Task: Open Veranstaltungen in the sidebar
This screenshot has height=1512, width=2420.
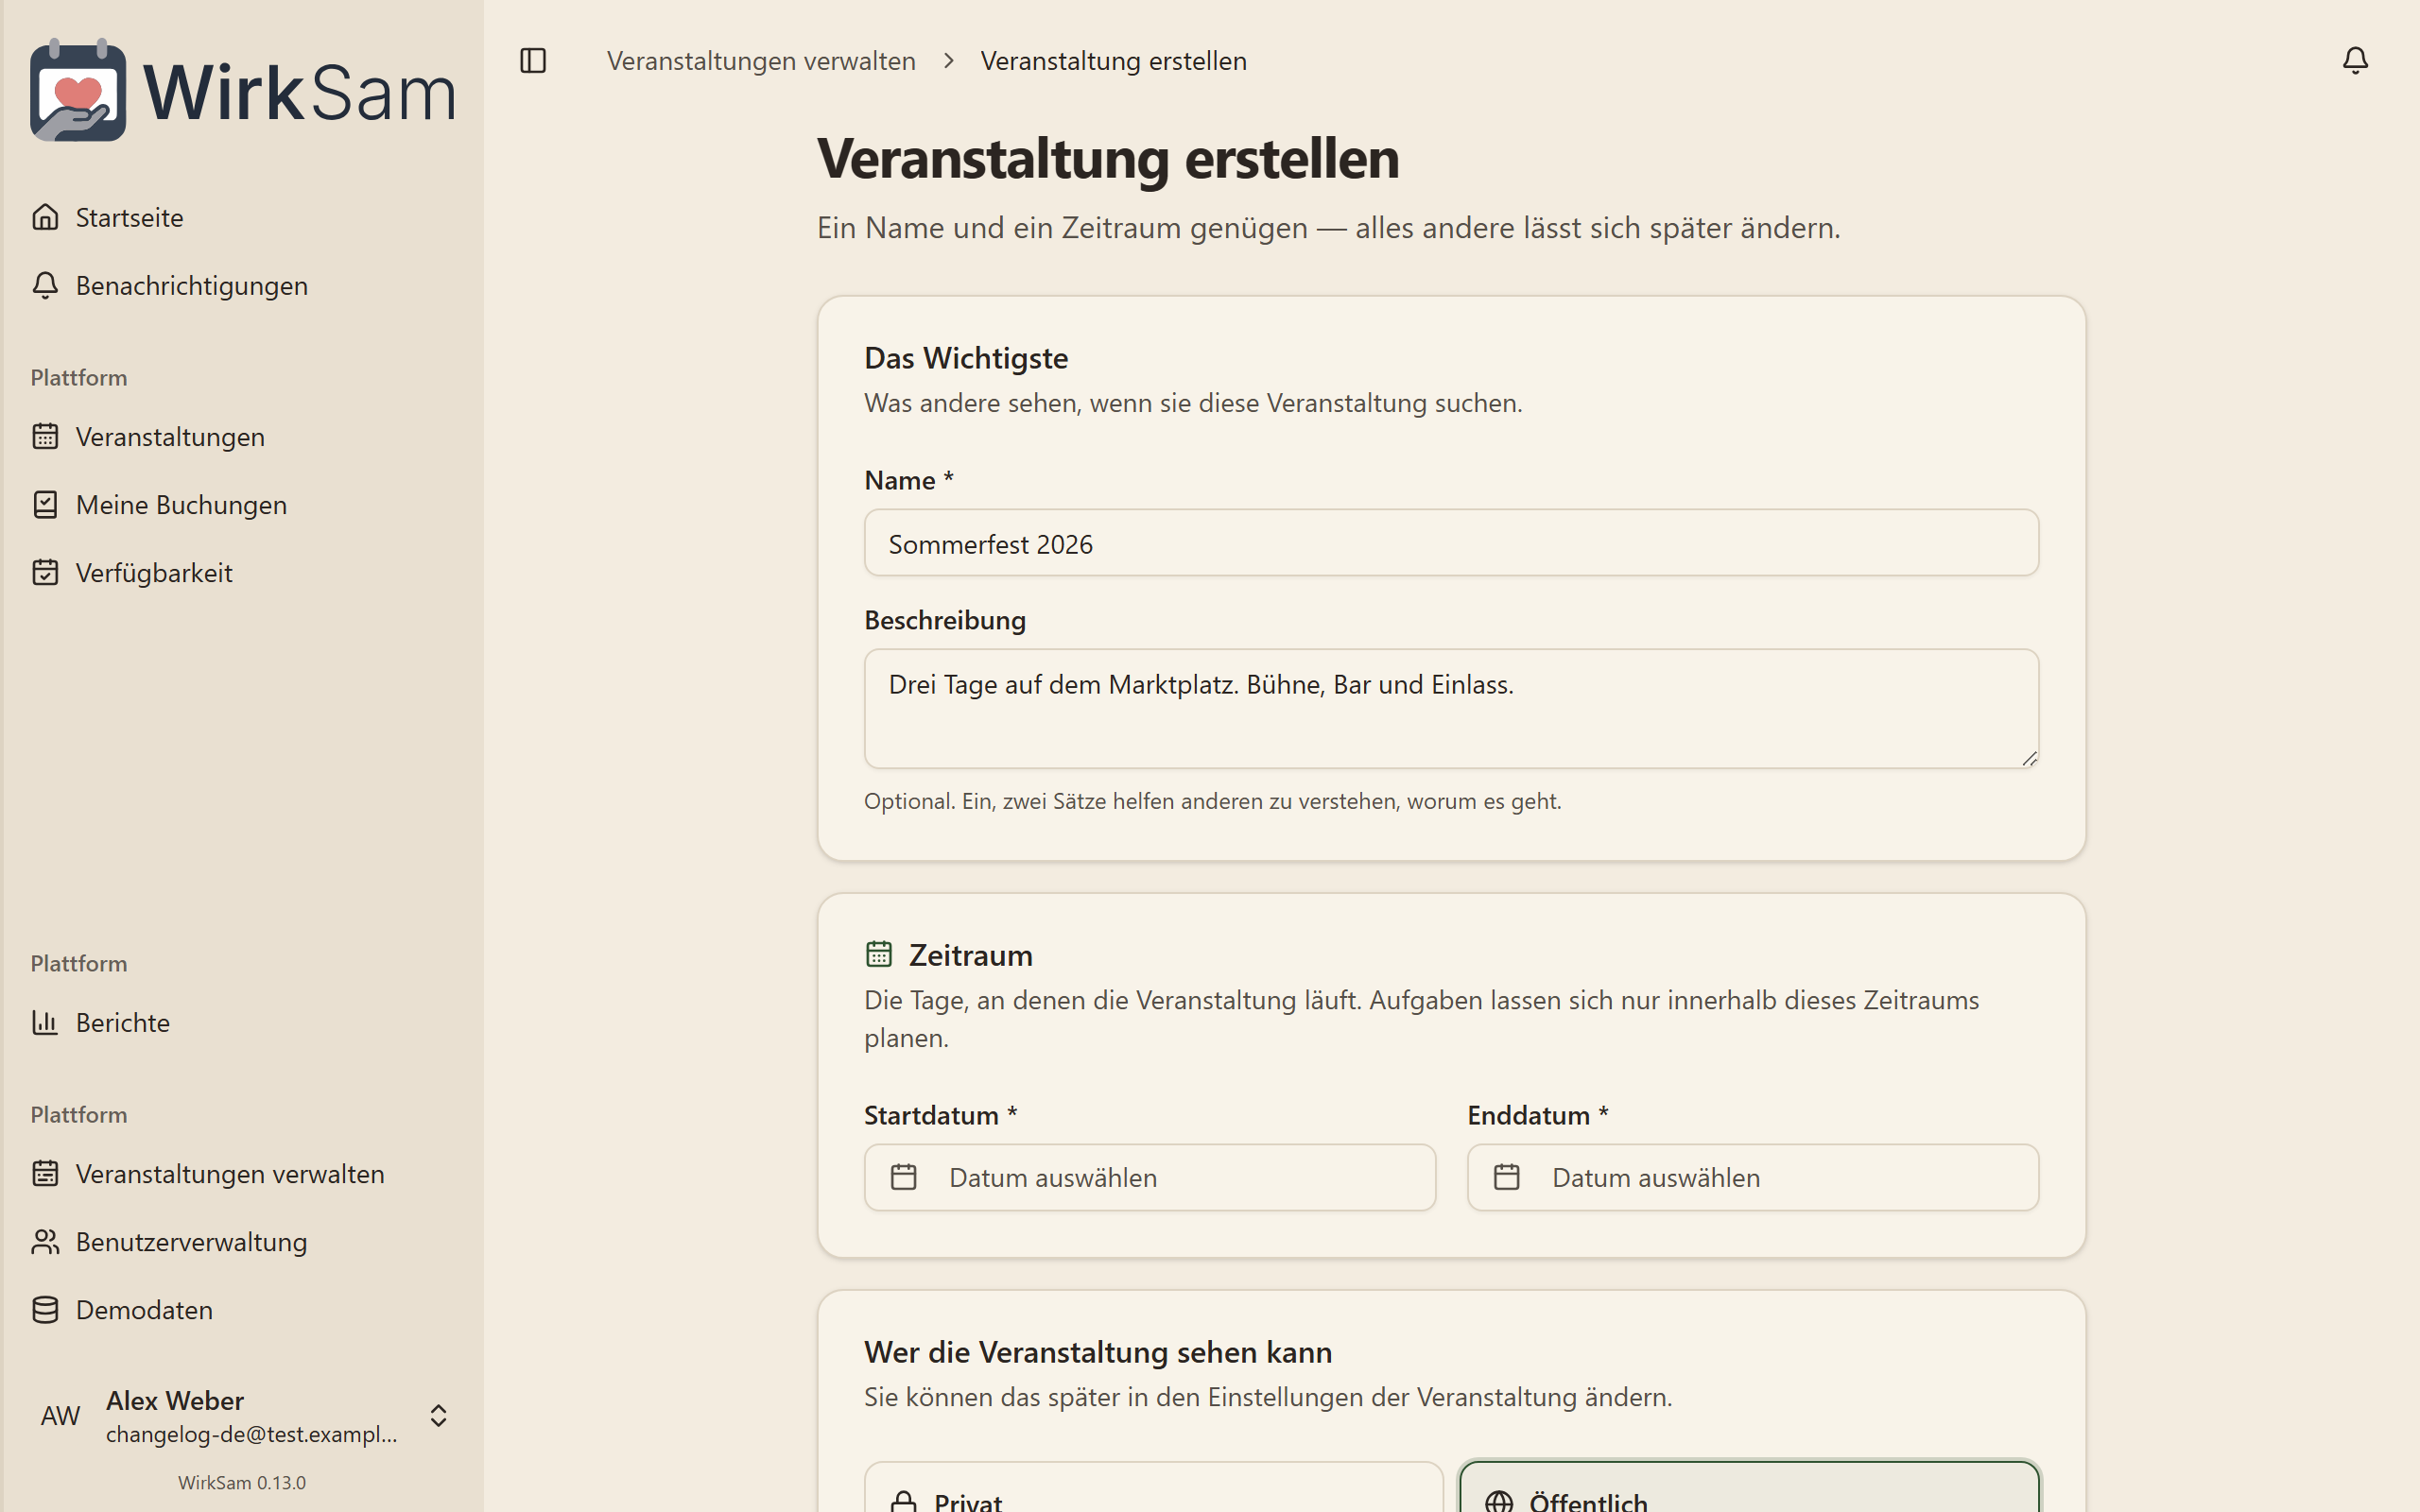Action: (x=240, y=436)
